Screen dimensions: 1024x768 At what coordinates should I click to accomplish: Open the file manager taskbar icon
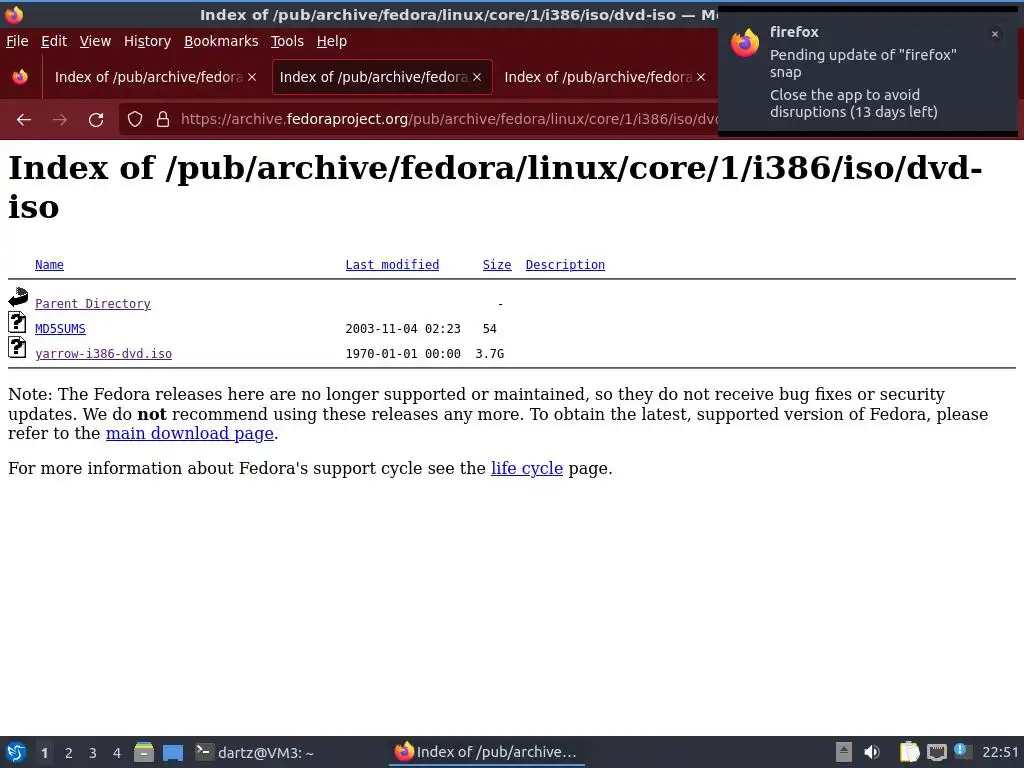tap(144, 753)
